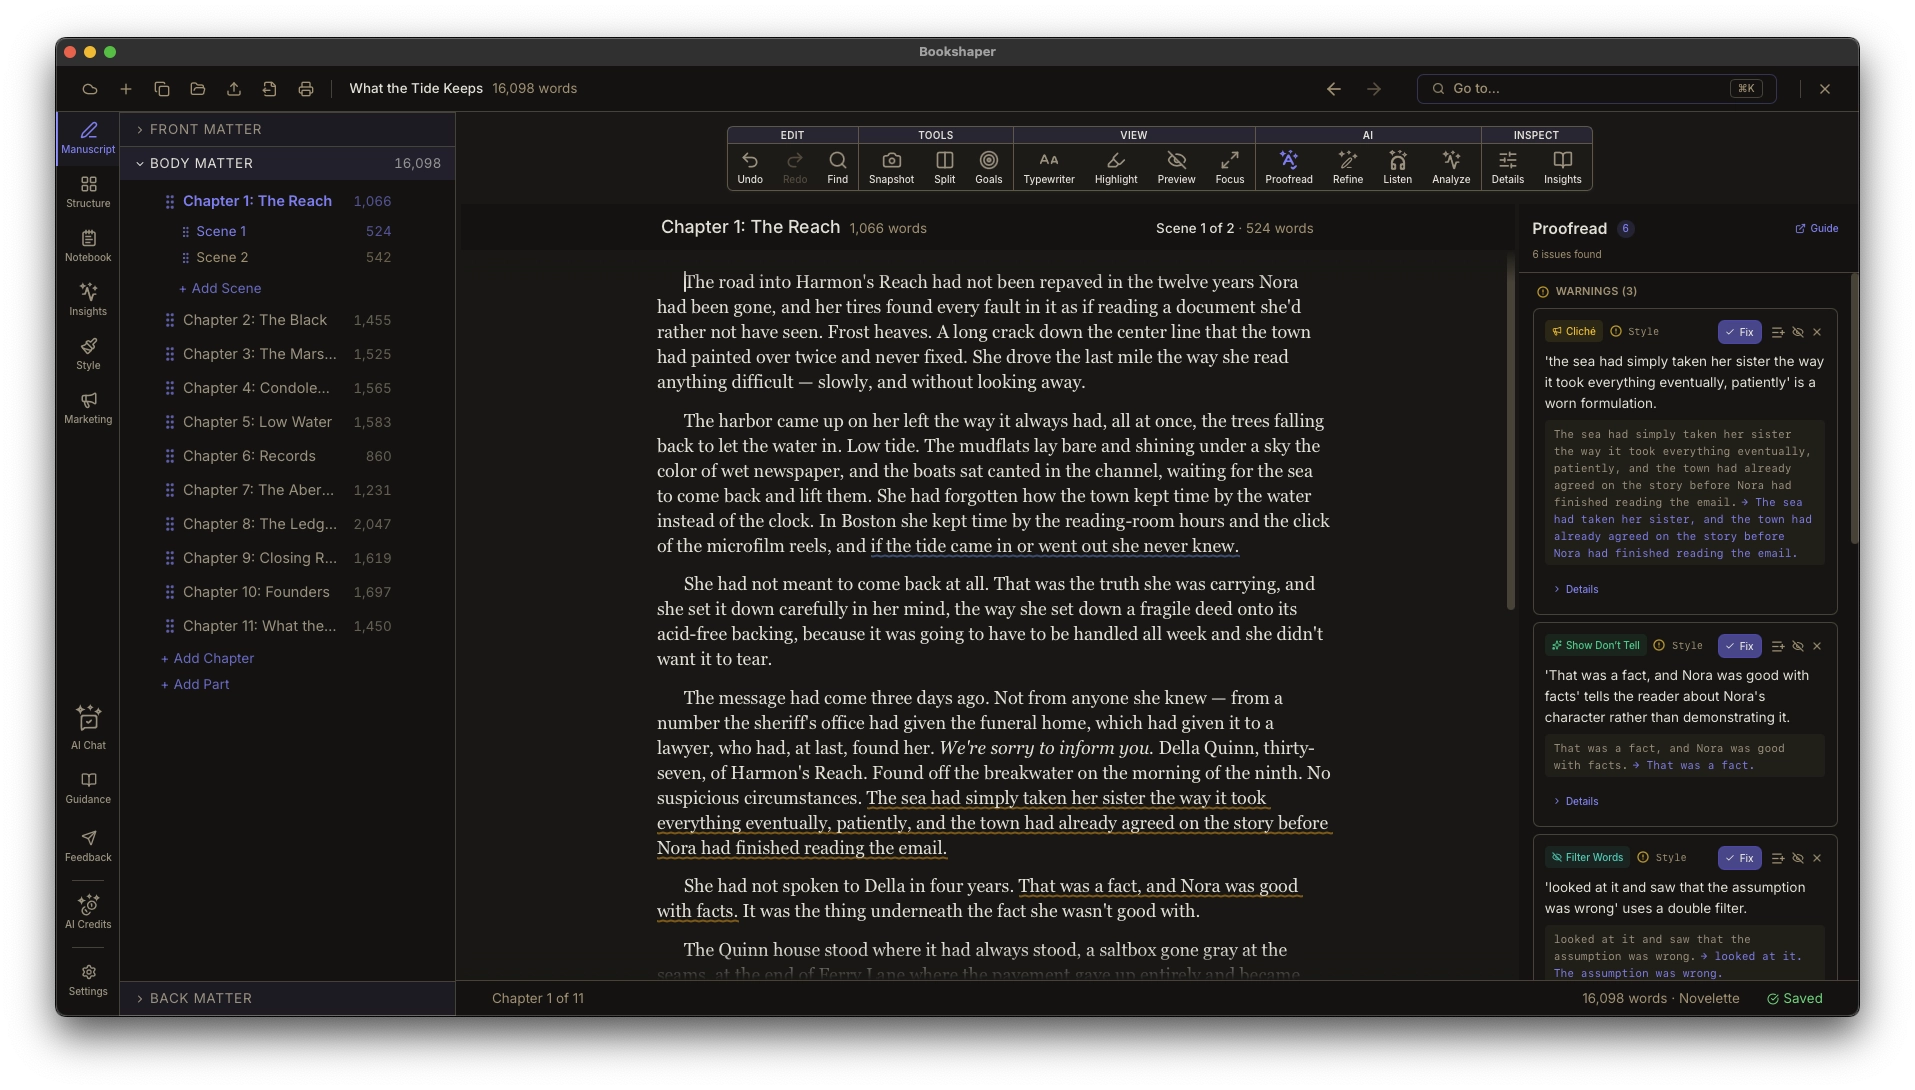
Task: Collapse the Body Matter section
Action: coord(287,163)
